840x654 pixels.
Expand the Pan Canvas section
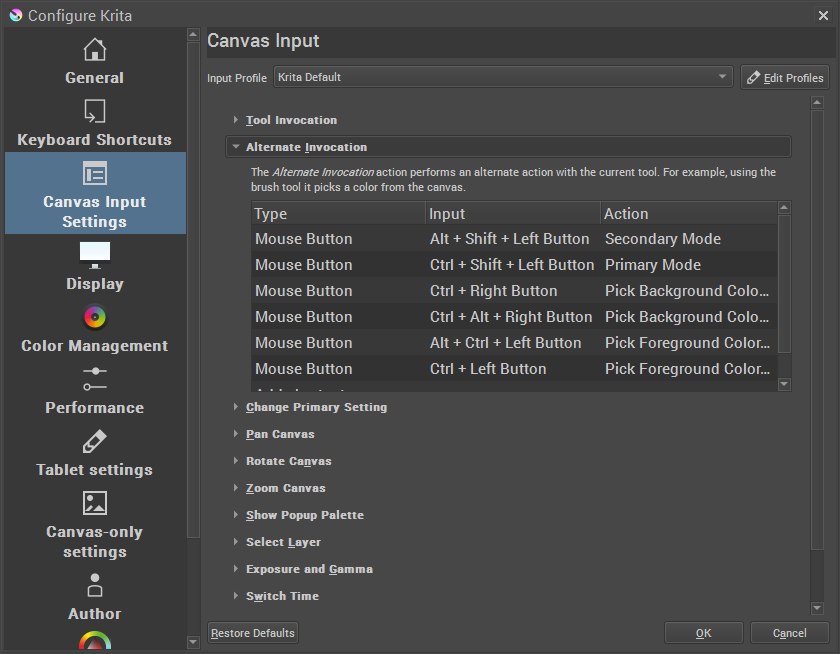[235, 433]
